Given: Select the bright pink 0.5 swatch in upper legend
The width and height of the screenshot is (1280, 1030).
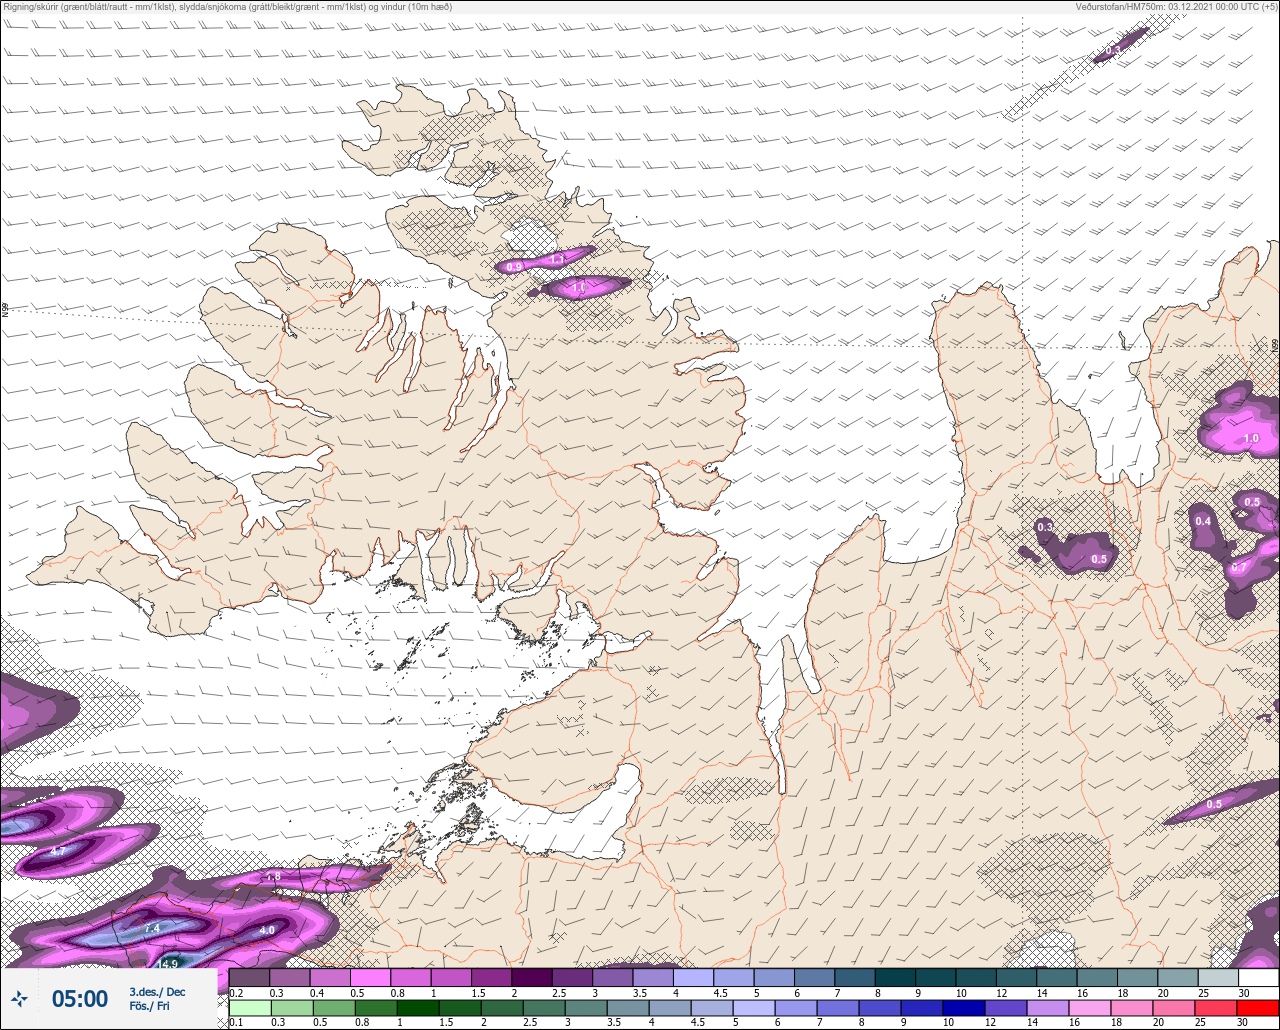Looking at the screenshot, I should click(370, 977).
